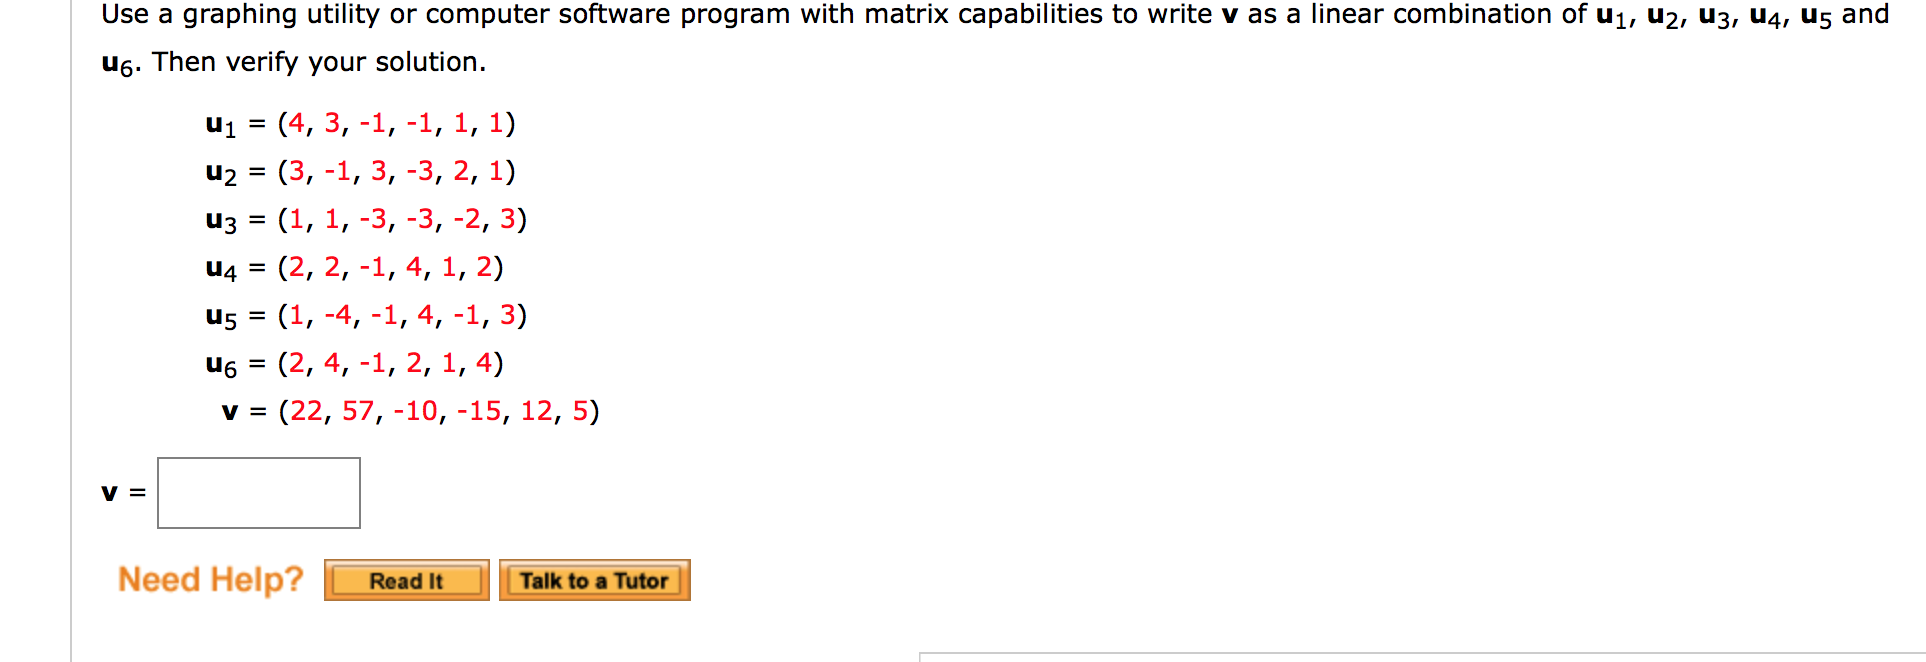Viewport: 1926px width, 662px height.
Task: Click the u4 vector definition line
Action: pyautogui.click(x=355, y=267)
